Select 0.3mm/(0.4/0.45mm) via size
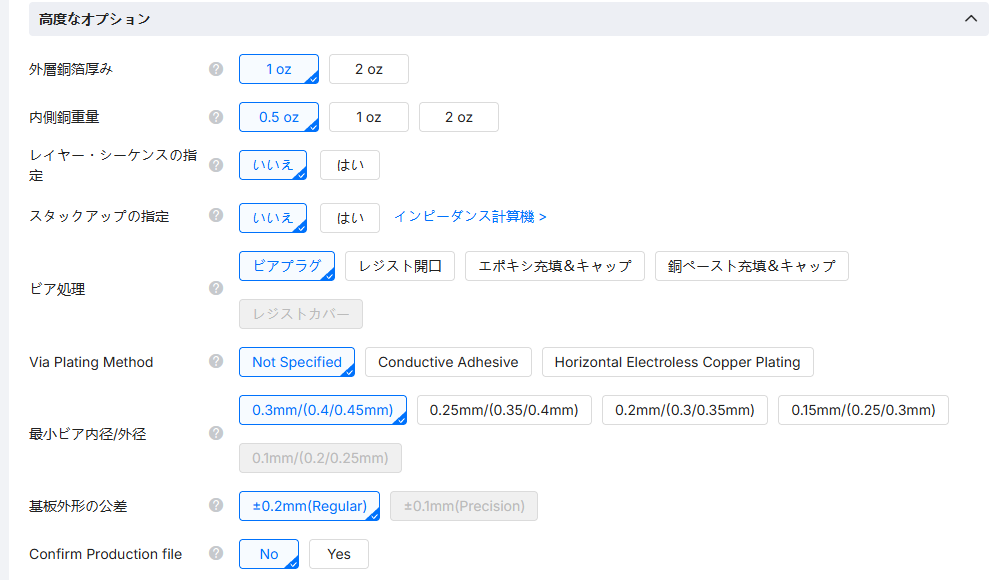The height and width of the screenshot is (580, 1000). (x=323, y=410)
